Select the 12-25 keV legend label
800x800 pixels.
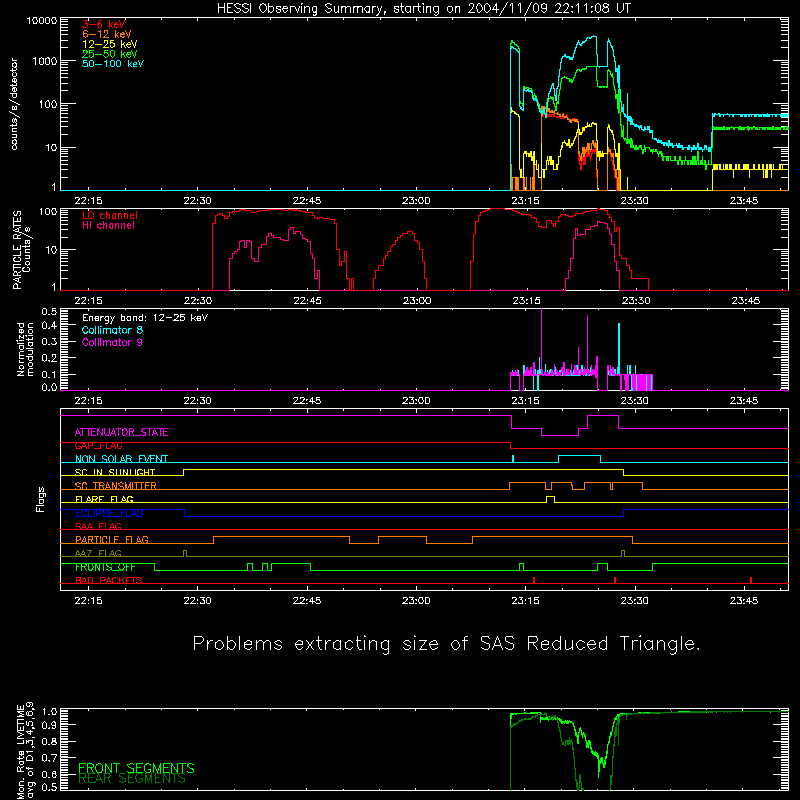pyautogui.click(x=109, y=44)
